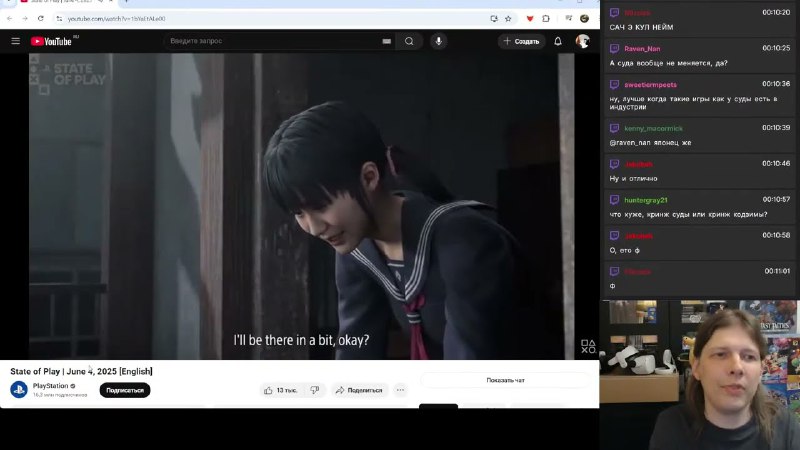The width and height of the screenshot is (800, 450).
Task: Open the YouTube hamburger guide menu
Action: (16, 41)
